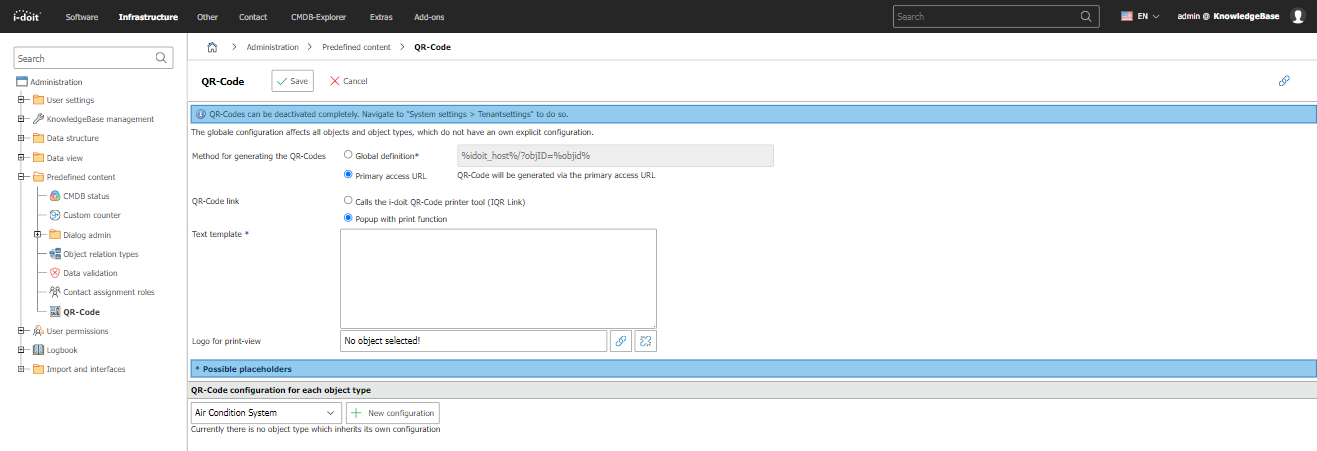Open the Infrastructure menu
Viewport: 1317px width, 451px height.
coord(148,17)
